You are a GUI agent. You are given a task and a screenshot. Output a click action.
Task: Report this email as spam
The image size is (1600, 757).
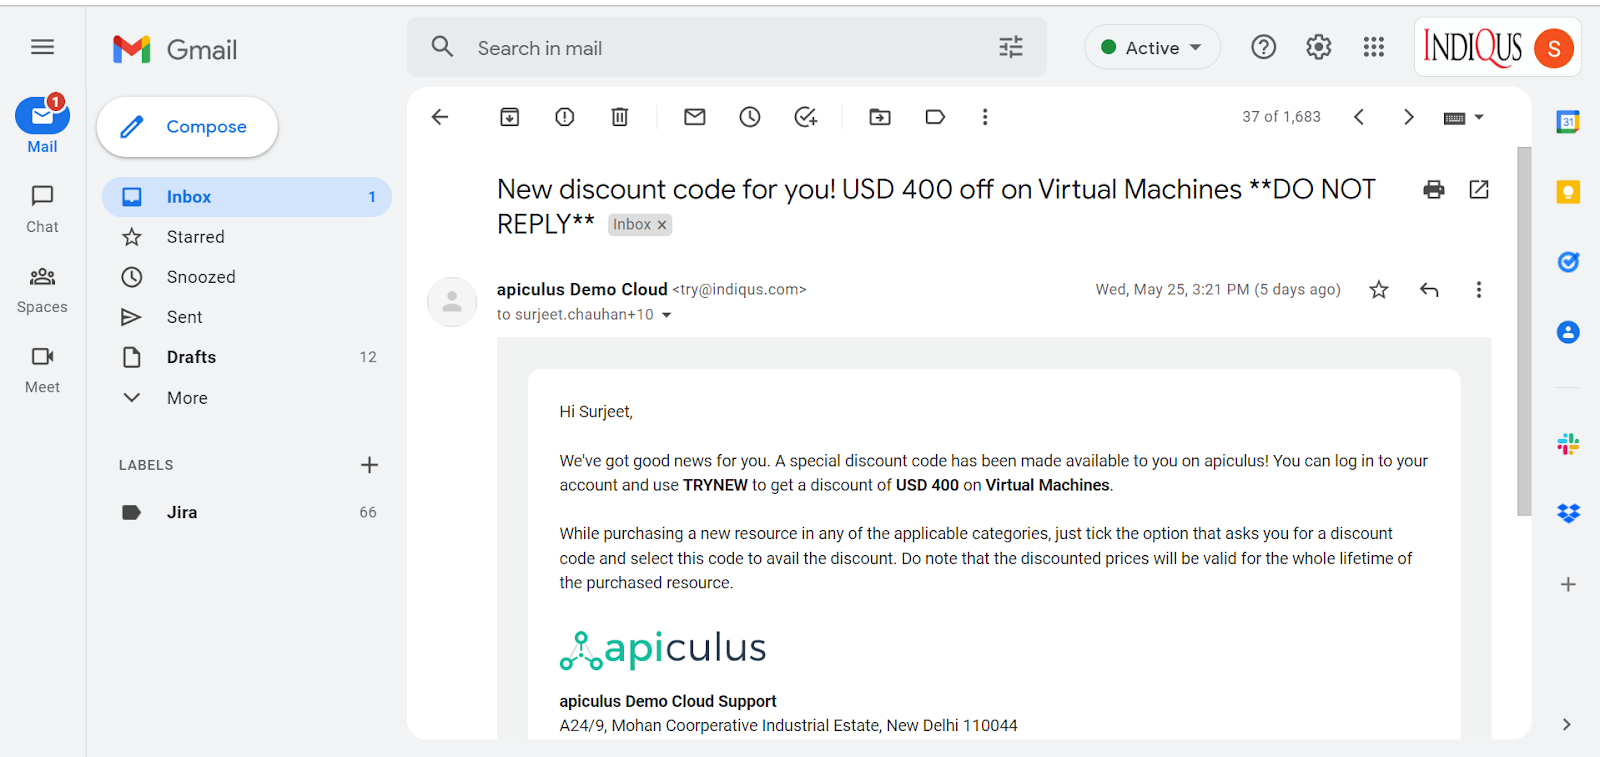pos(564,117)
